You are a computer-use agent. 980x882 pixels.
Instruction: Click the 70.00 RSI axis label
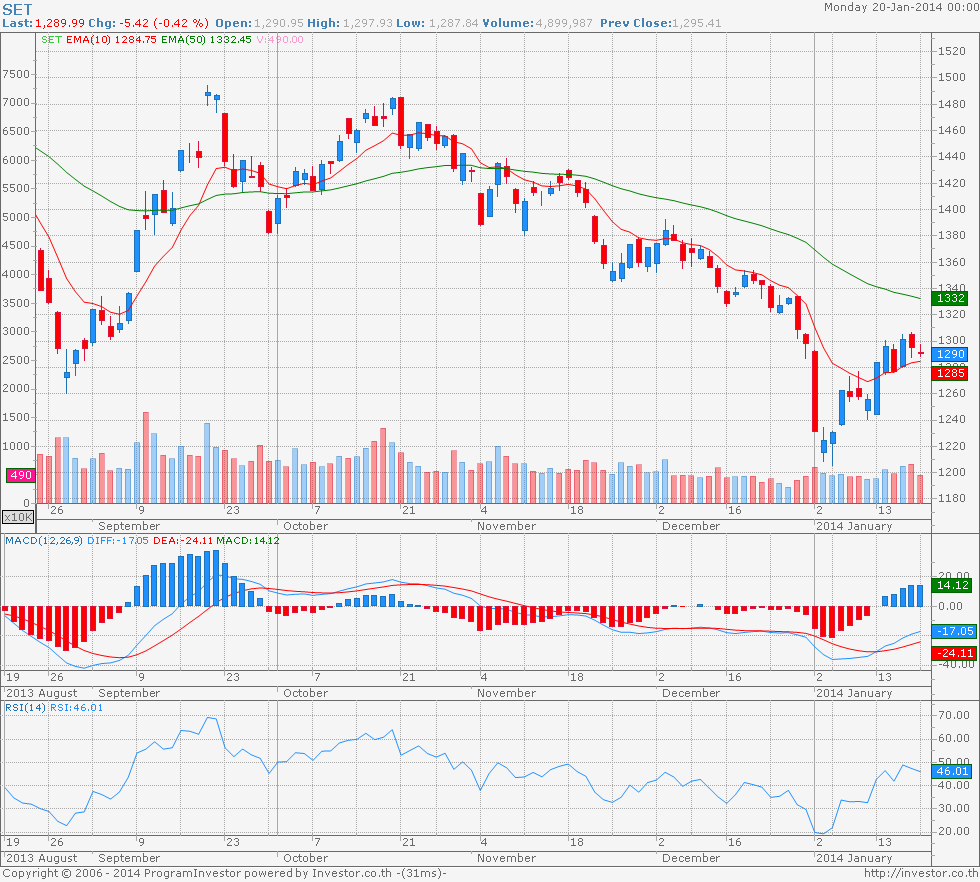tap(954, 715)
